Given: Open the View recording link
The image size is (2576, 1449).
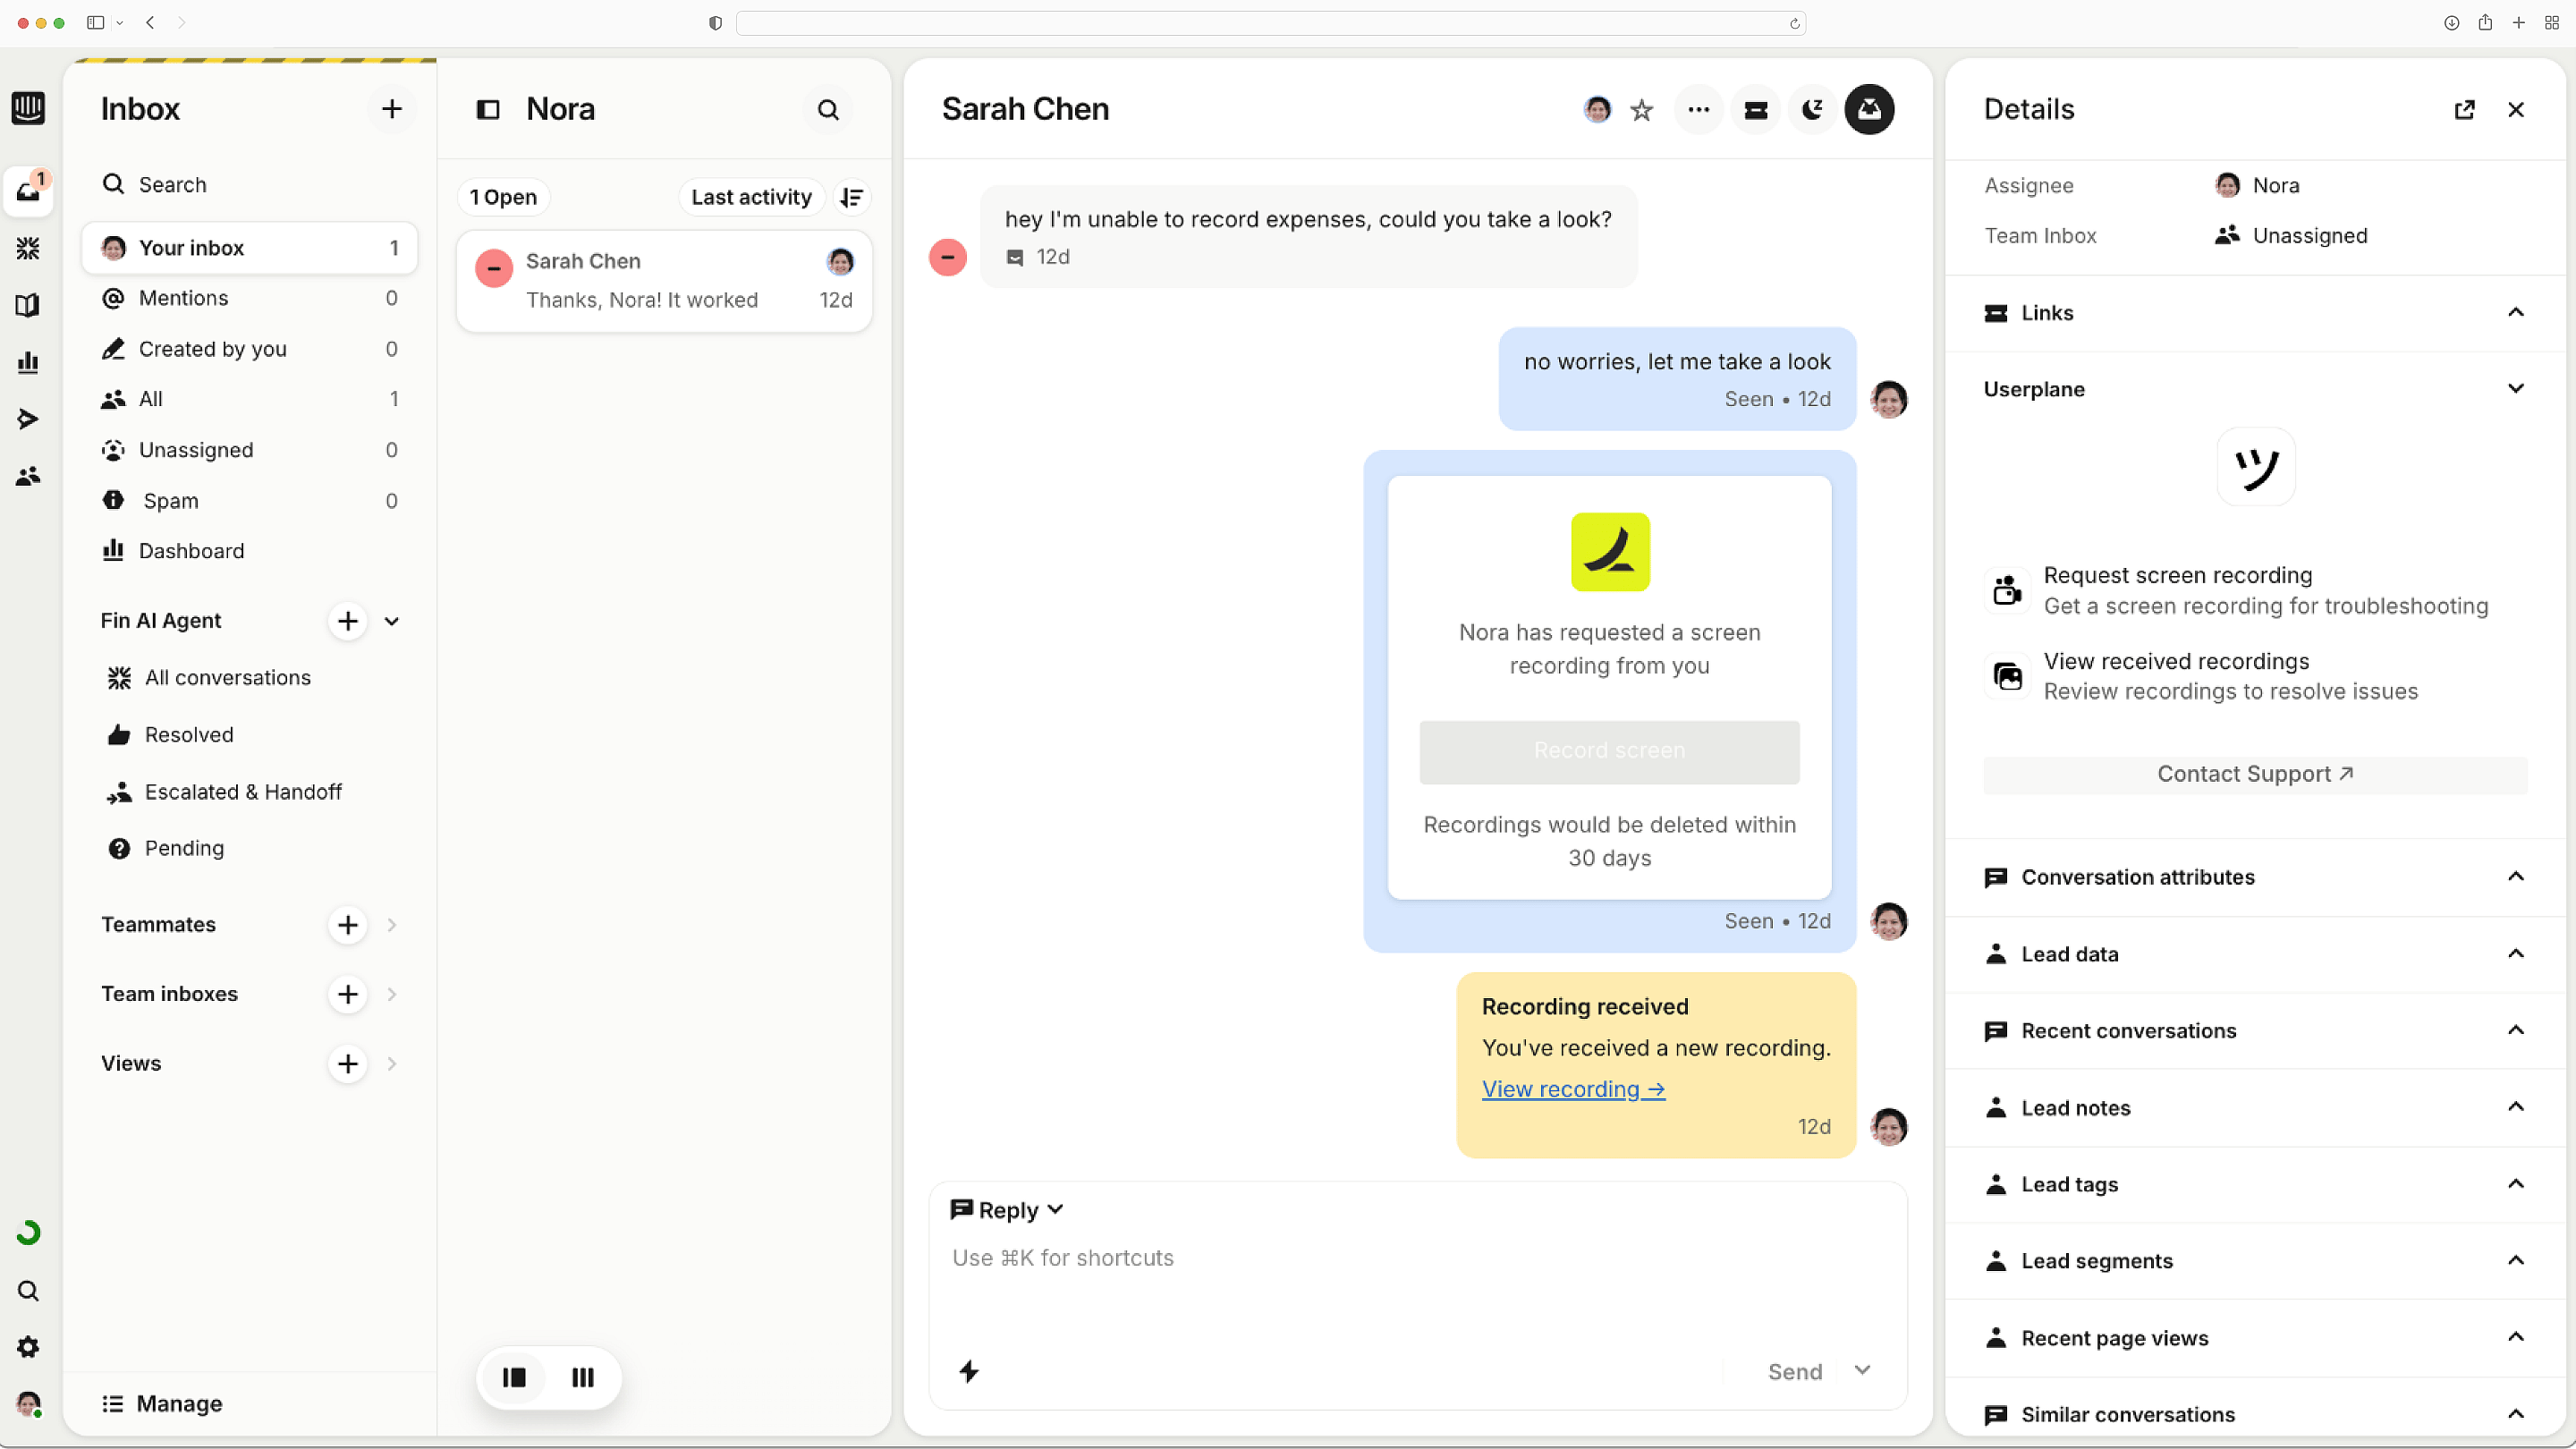Looking at the screenshot, I should pos(1573,1089).
